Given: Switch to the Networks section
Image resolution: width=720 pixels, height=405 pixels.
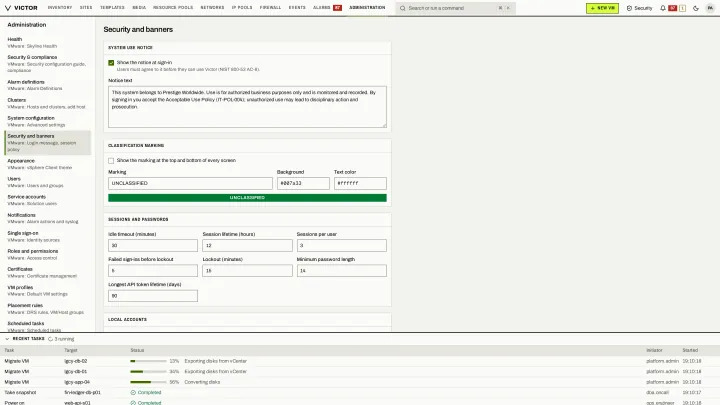Looking at the screenshot, I should click(212, 8).
